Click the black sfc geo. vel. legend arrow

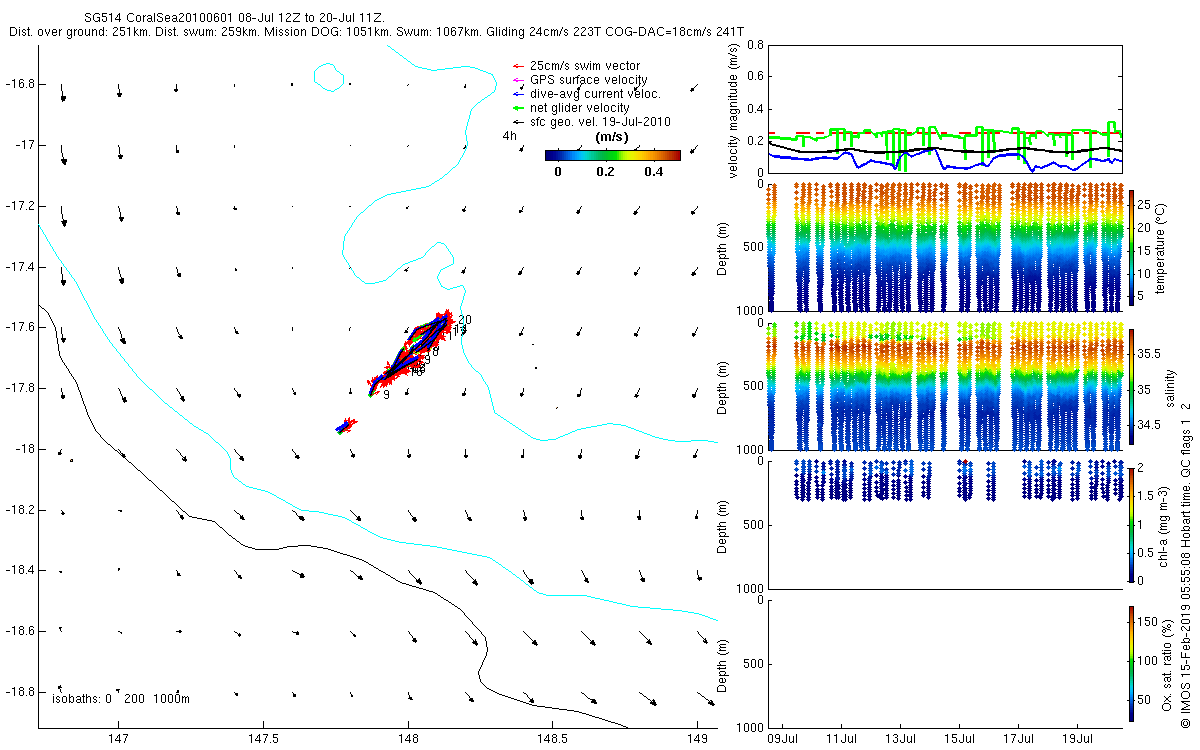click(x=517, y=122)
